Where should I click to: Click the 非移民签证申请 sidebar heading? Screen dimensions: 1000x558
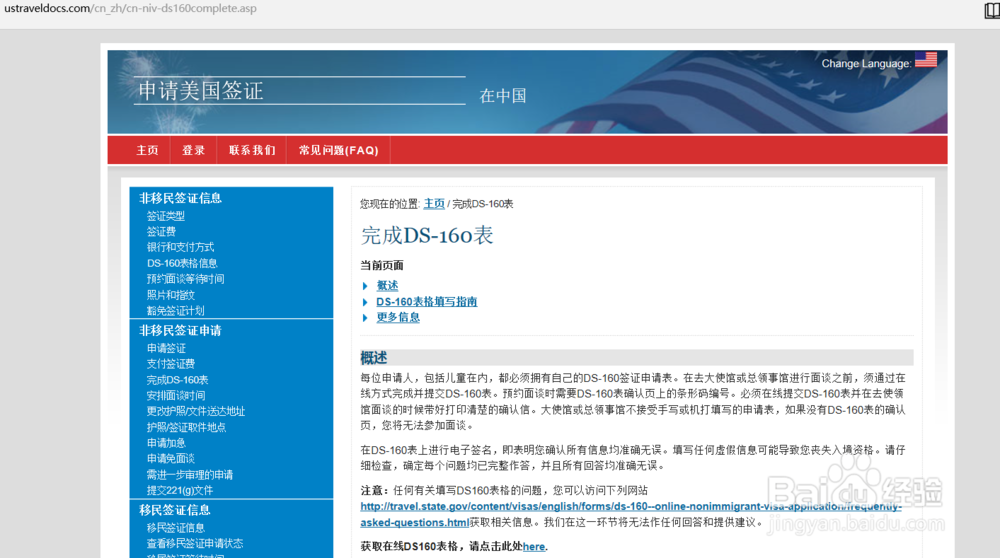pyautogui.click(x=180, y=330)
